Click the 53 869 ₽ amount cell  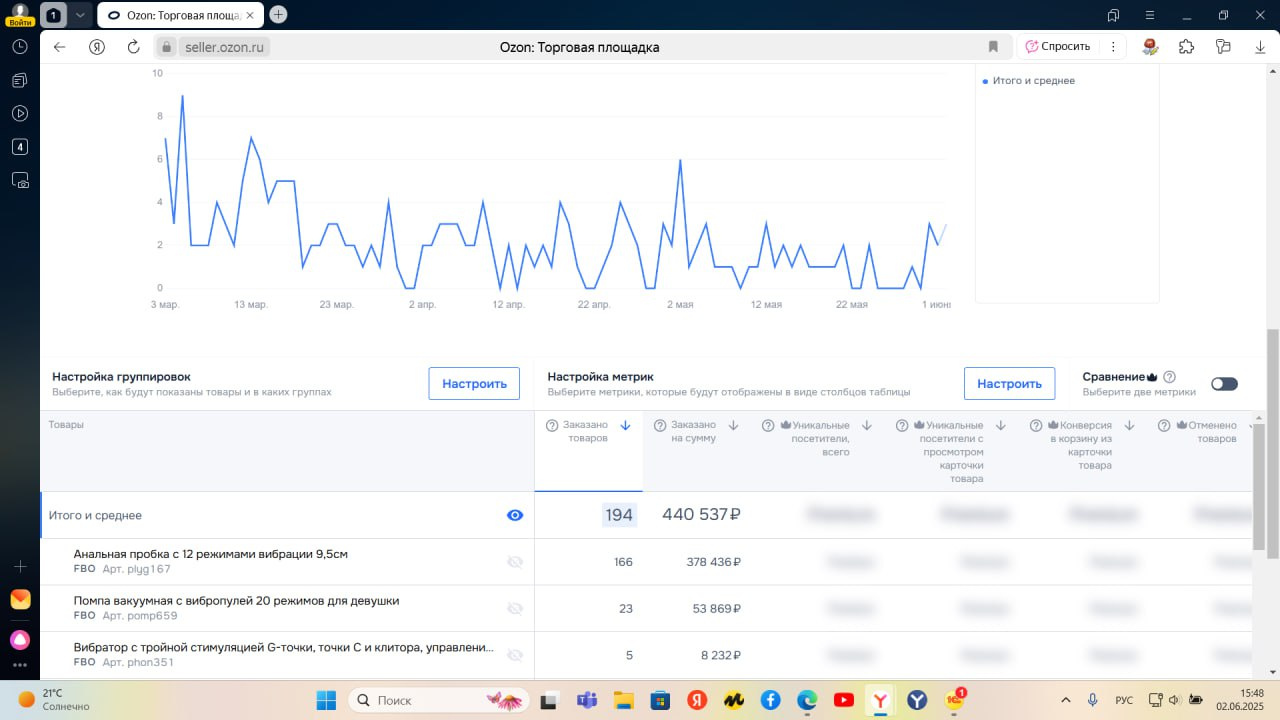point(717,608)
